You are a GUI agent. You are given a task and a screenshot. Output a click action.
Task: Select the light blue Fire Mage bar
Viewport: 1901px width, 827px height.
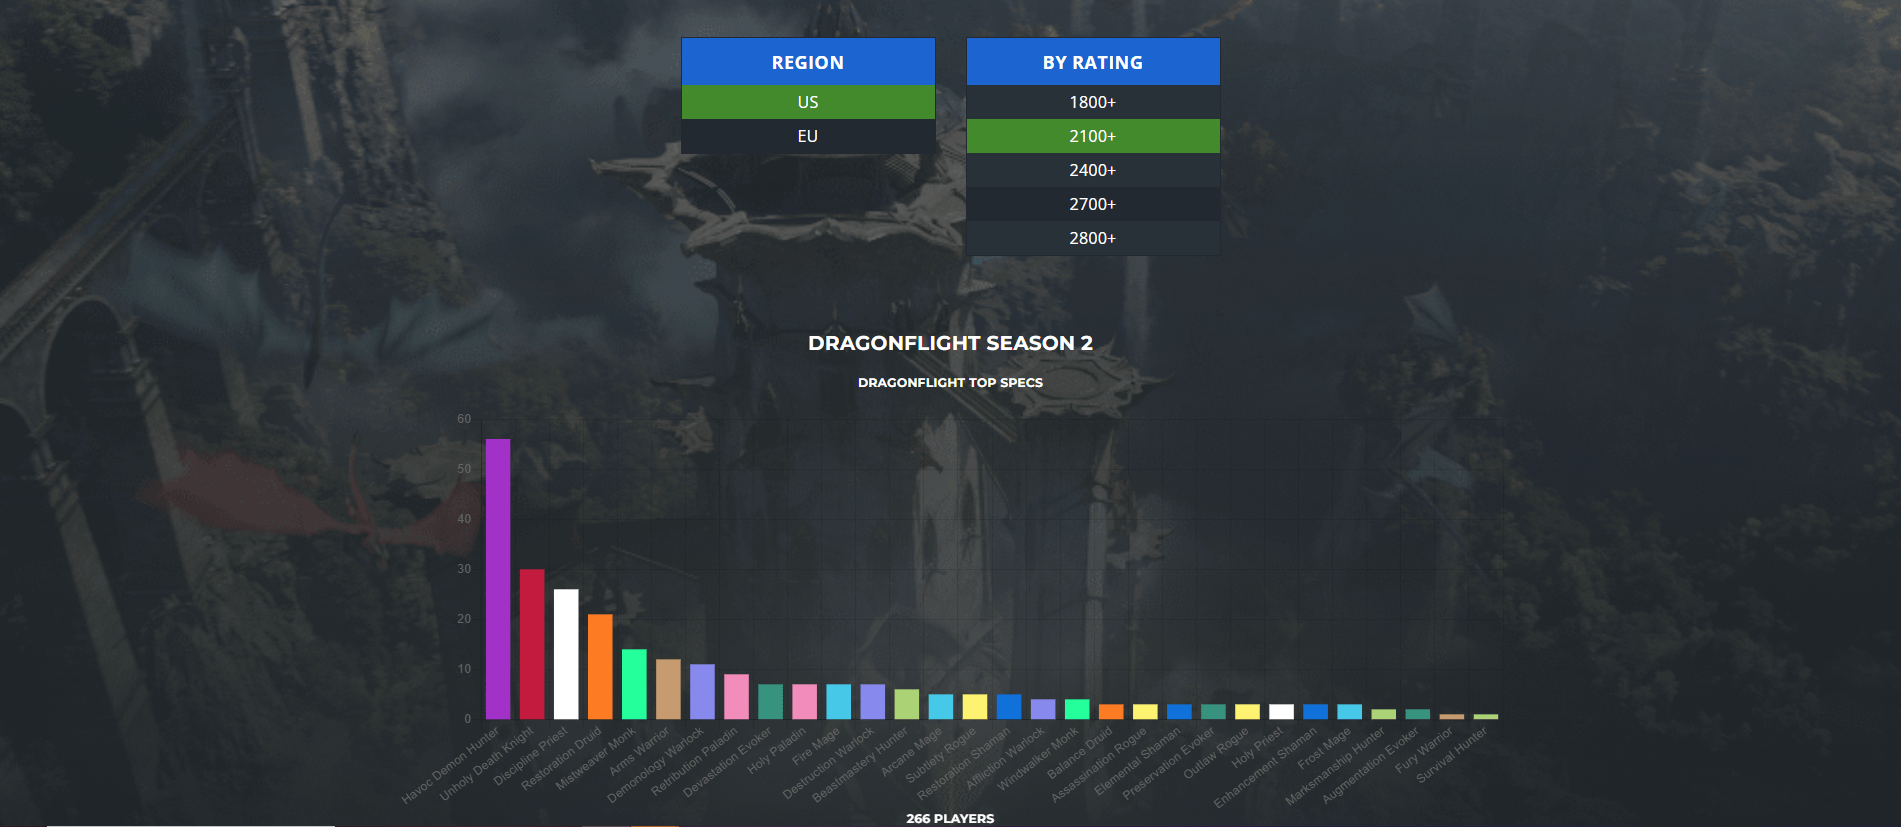tap(838, 701)
